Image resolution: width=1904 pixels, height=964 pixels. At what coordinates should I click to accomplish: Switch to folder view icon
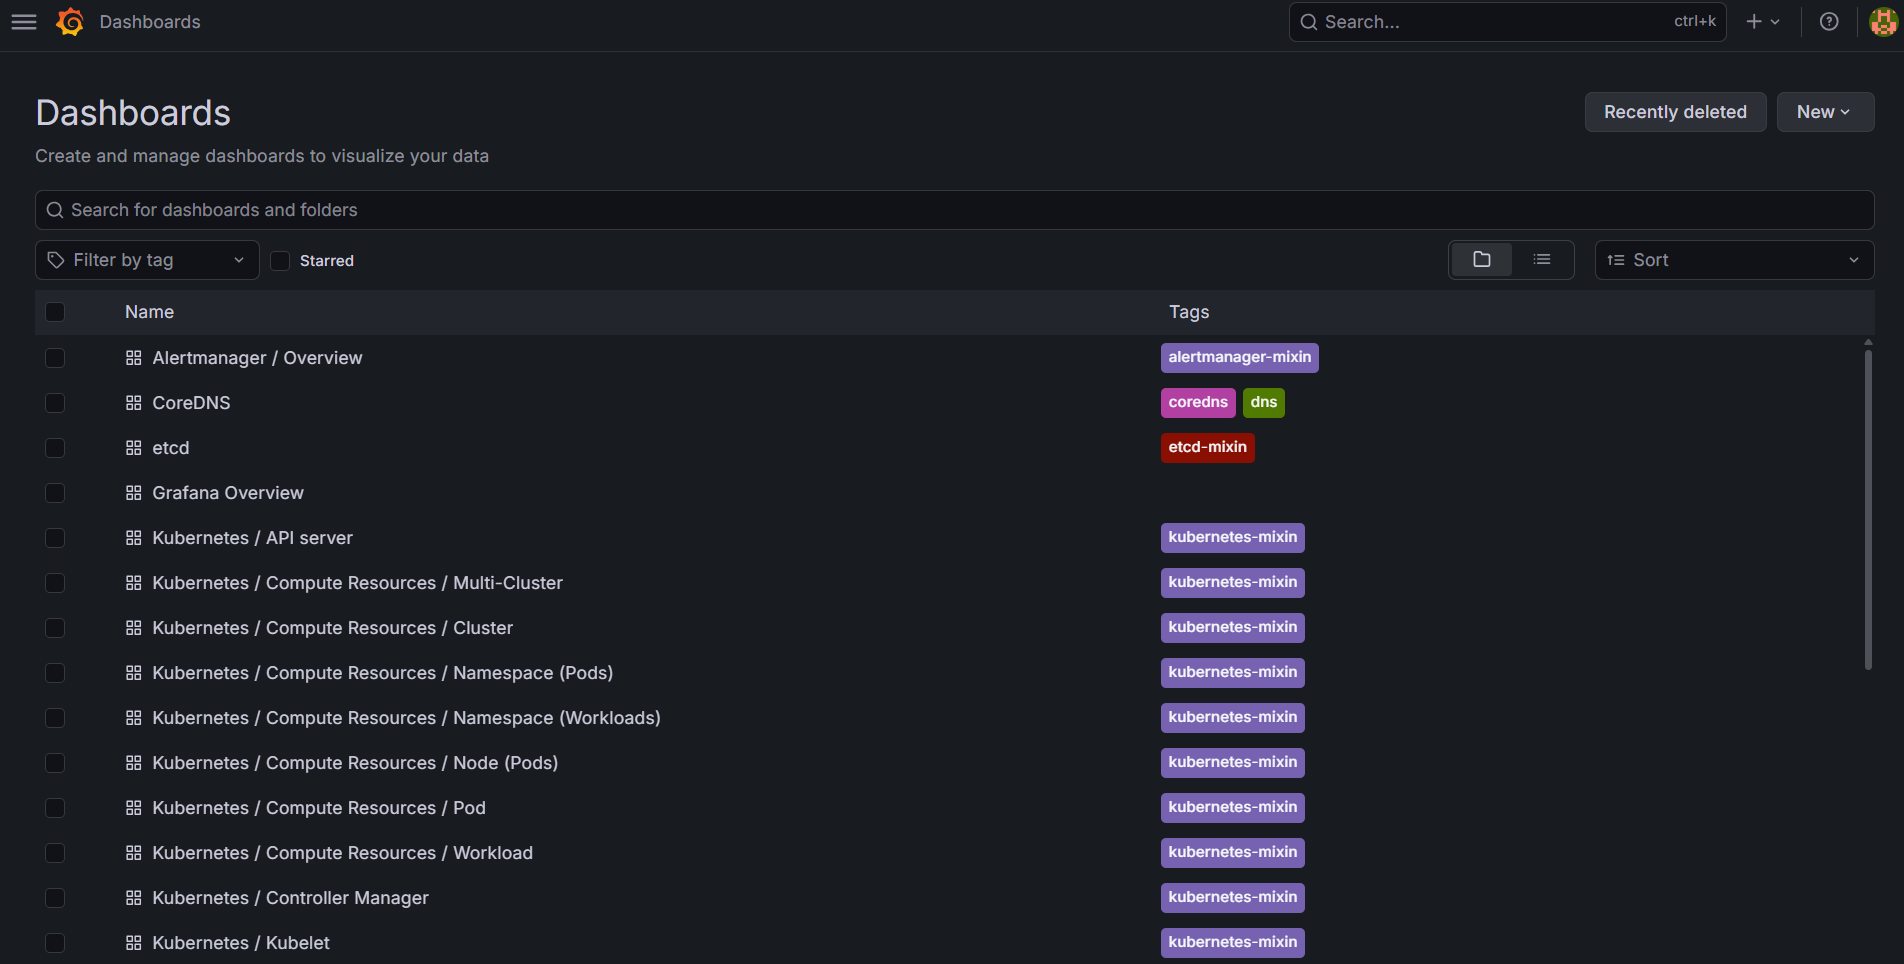[1482, 260]
